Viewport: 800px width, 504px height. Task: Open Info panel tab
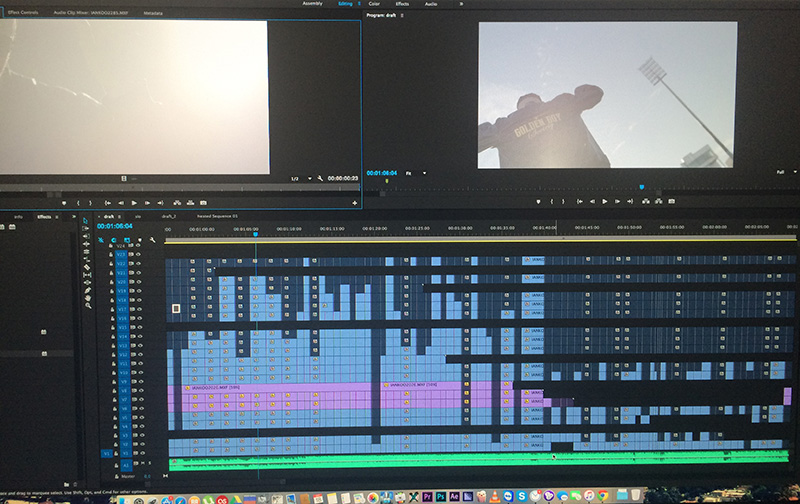[18, 217]
